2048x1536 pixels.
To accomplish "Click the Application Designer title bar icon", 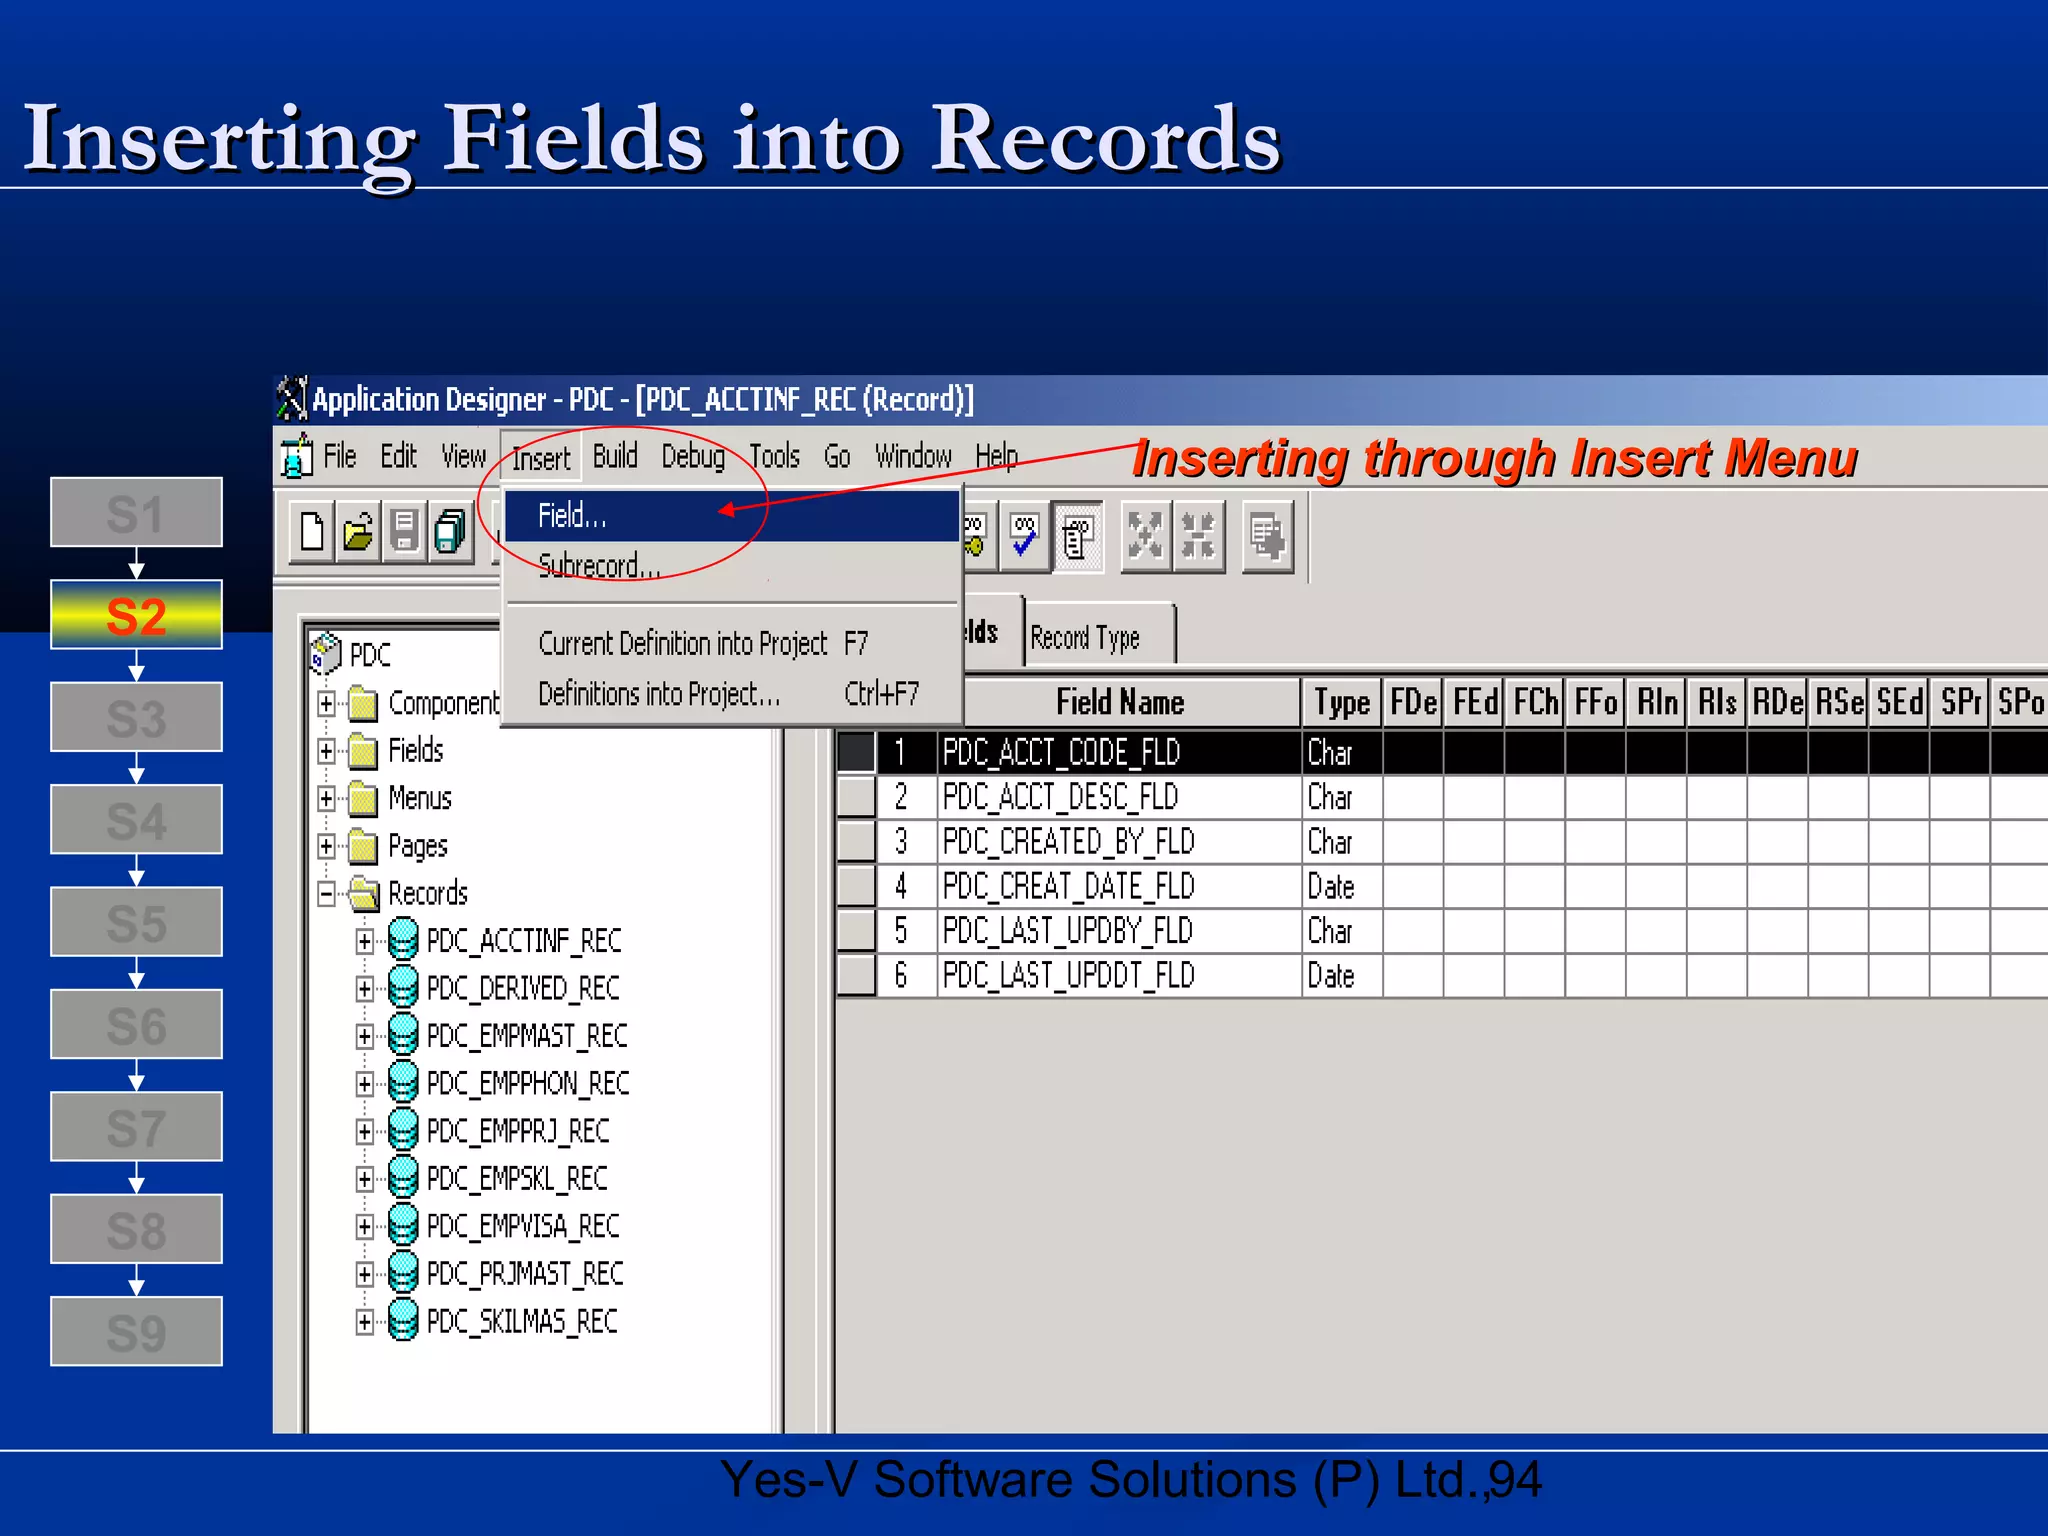I will (x=291, y=398).
